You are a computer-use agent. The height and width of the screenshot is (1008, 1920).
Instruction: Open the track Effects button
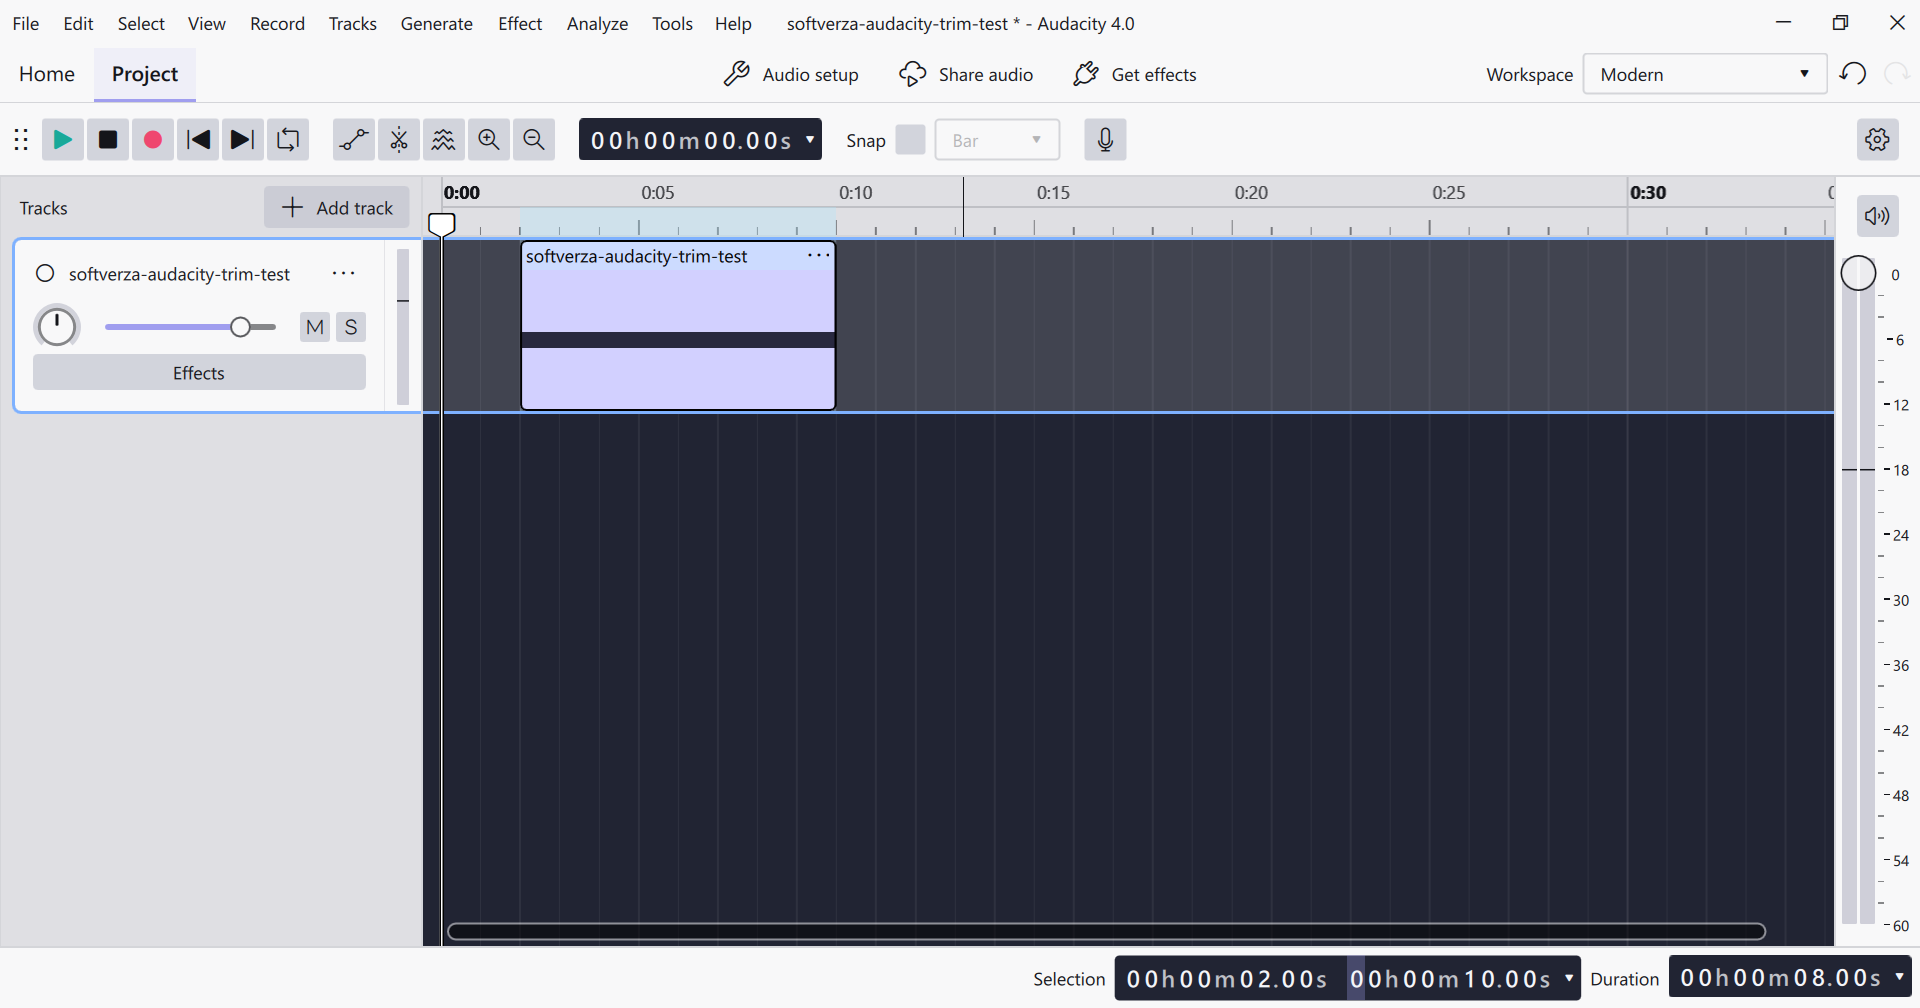tap(199, 373)
